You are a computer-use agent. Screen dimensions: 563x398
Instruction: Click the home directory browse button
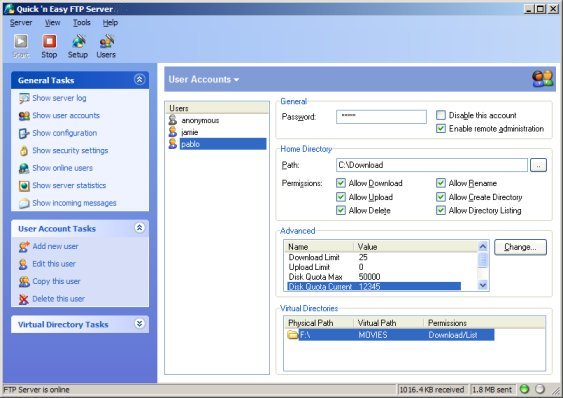pyautogui.click(x=538, y=165)
